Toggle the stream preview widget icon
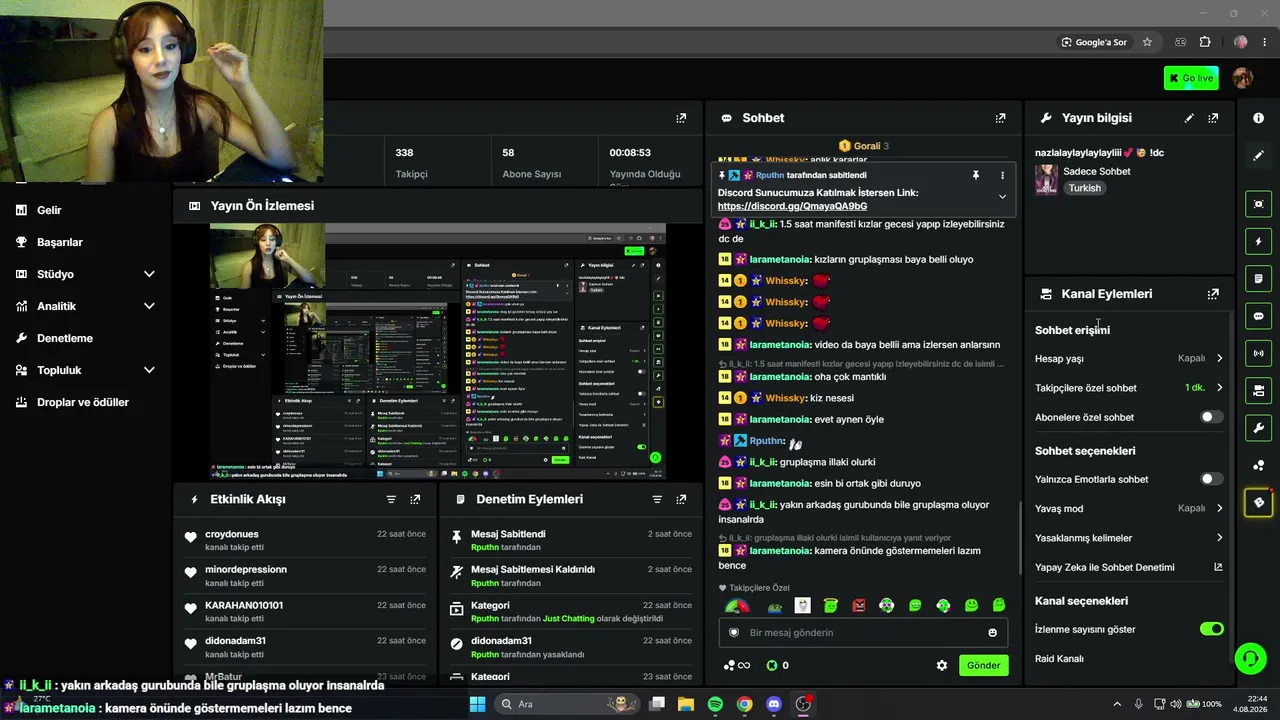The width and height of the screenshot is (1280, 720). coord(1258,204)
